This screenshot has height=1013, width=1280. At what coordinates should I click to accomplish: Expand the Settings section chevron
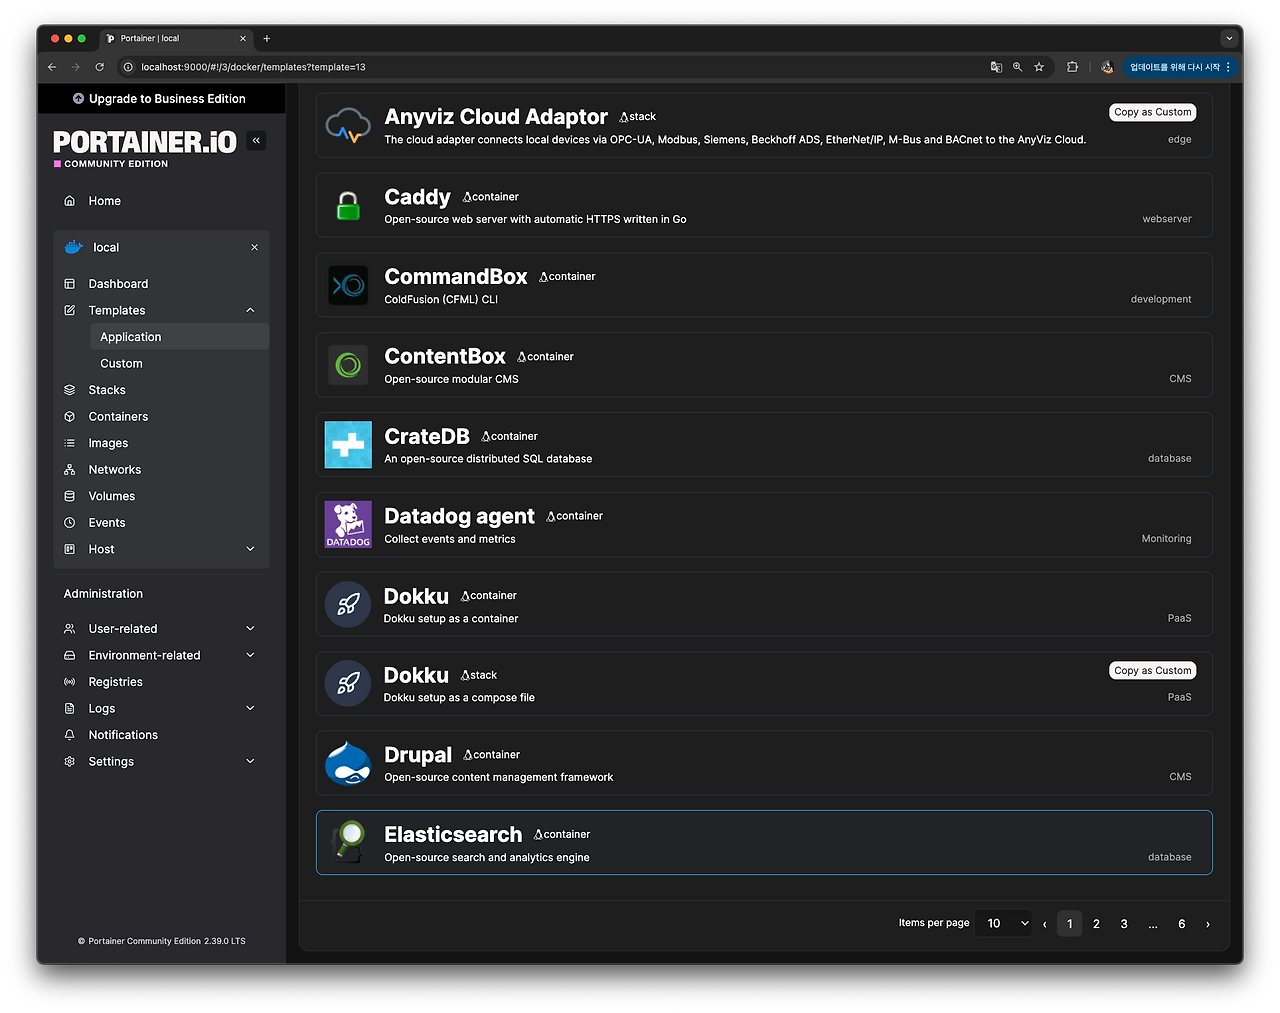click(x=250, y=761)
